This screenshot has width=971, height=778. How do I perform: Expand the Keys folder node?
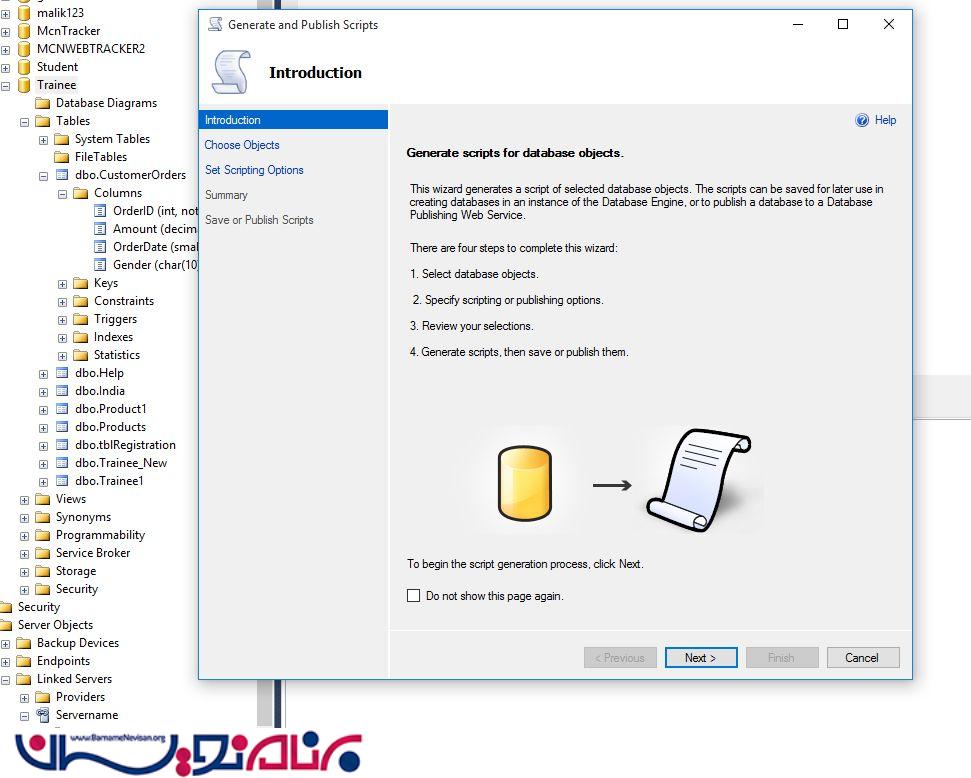[x=62, y=283]
